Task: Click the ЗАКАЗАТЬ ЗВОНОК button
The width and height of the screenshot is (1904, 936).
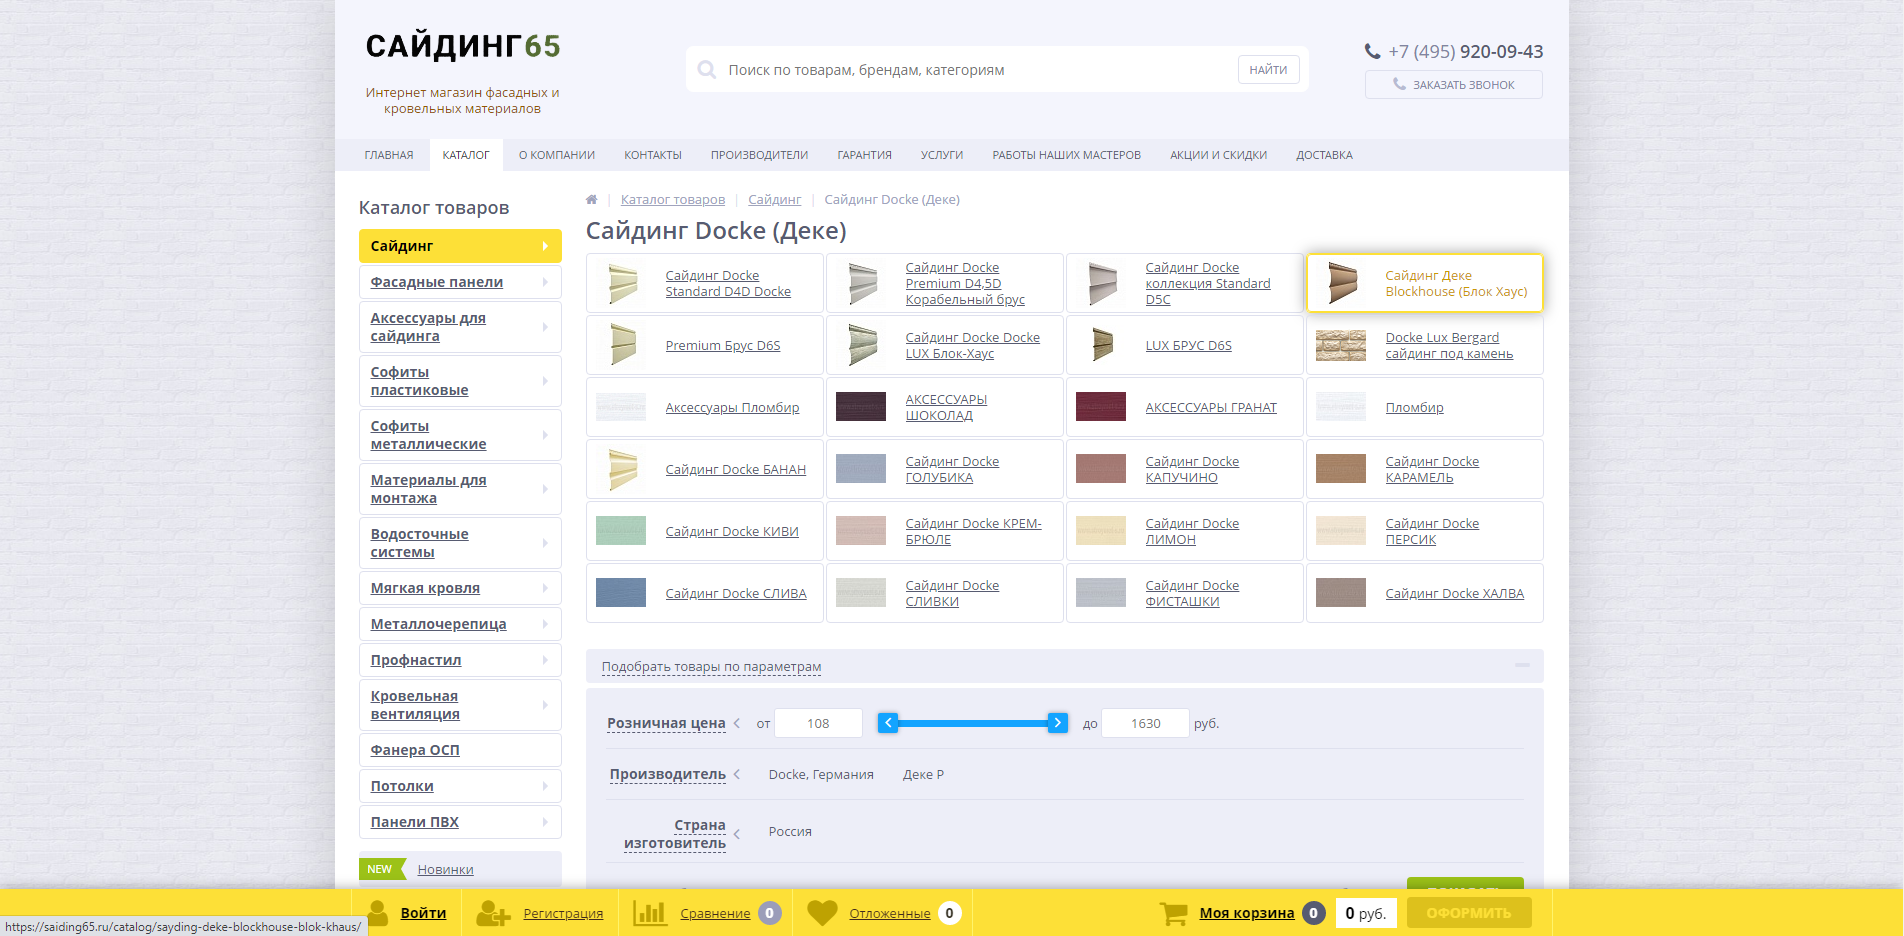Action: tap(1453, 85)
